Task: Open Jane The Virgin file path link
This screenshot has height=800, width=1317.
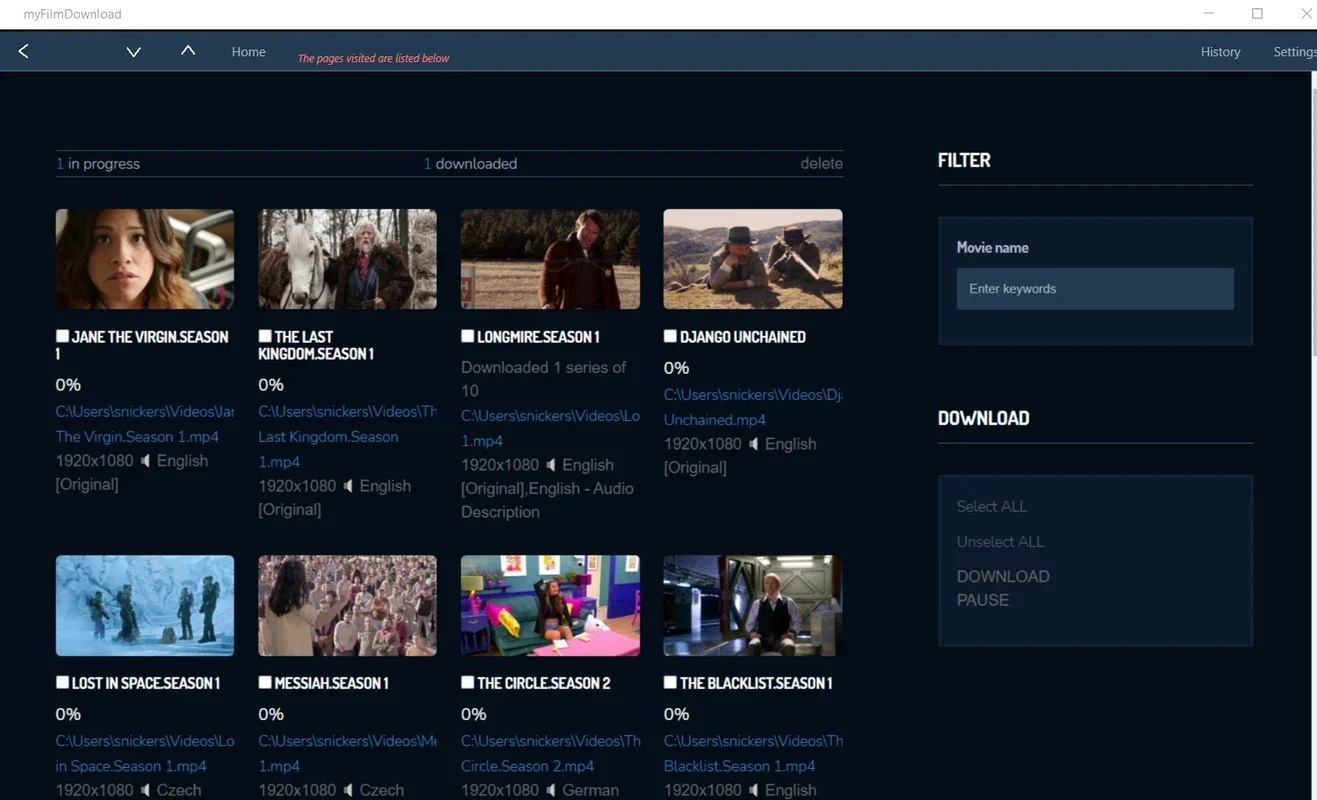Action: pyautogui.click(x=145, y=424)
